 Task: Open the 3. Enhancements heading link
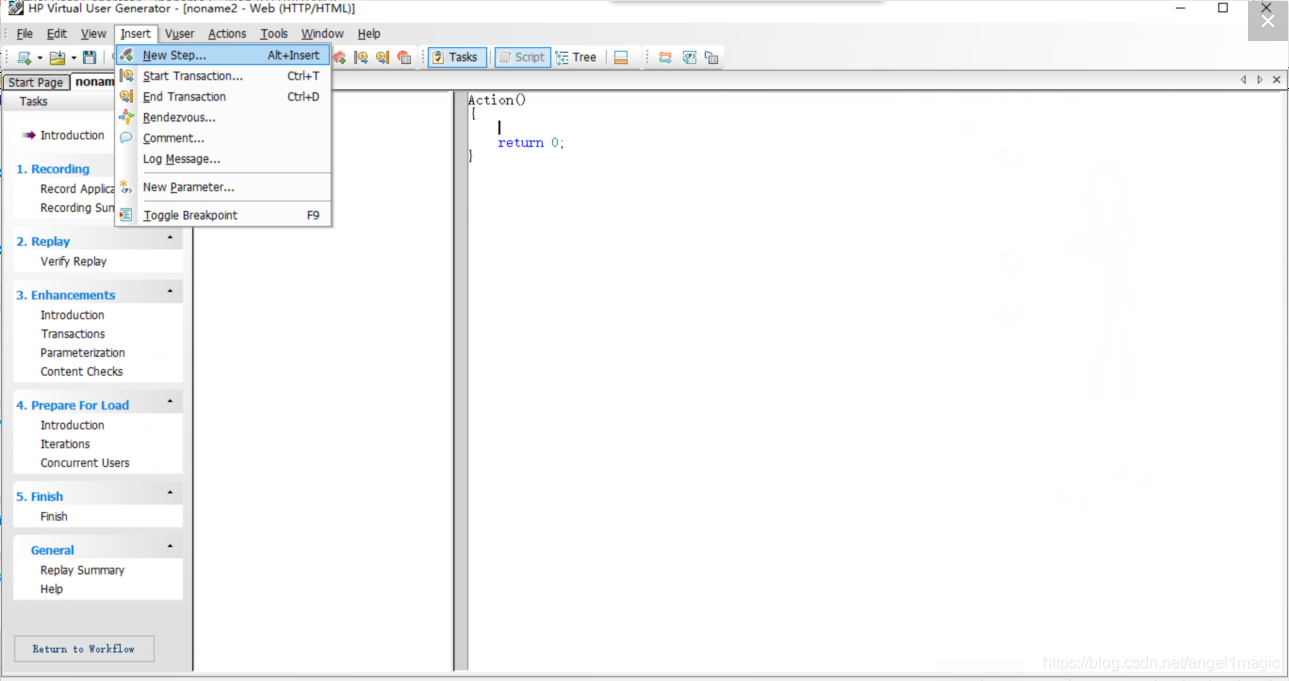[x=66, y=295]
